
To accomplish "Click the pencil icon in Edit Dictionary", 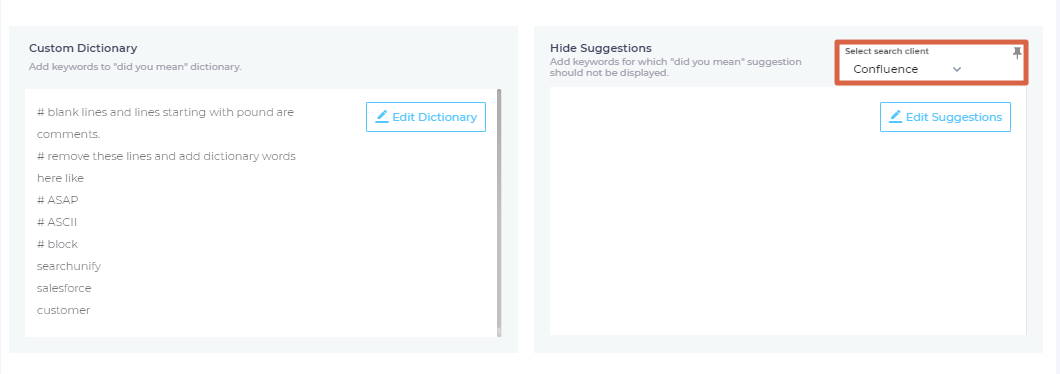I will [x=382, y=116].
